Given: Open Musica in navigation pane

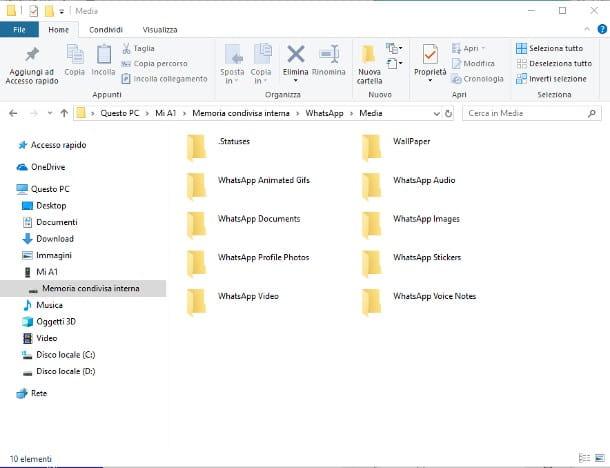Looking at the screenshot, I should click(43, 305).
